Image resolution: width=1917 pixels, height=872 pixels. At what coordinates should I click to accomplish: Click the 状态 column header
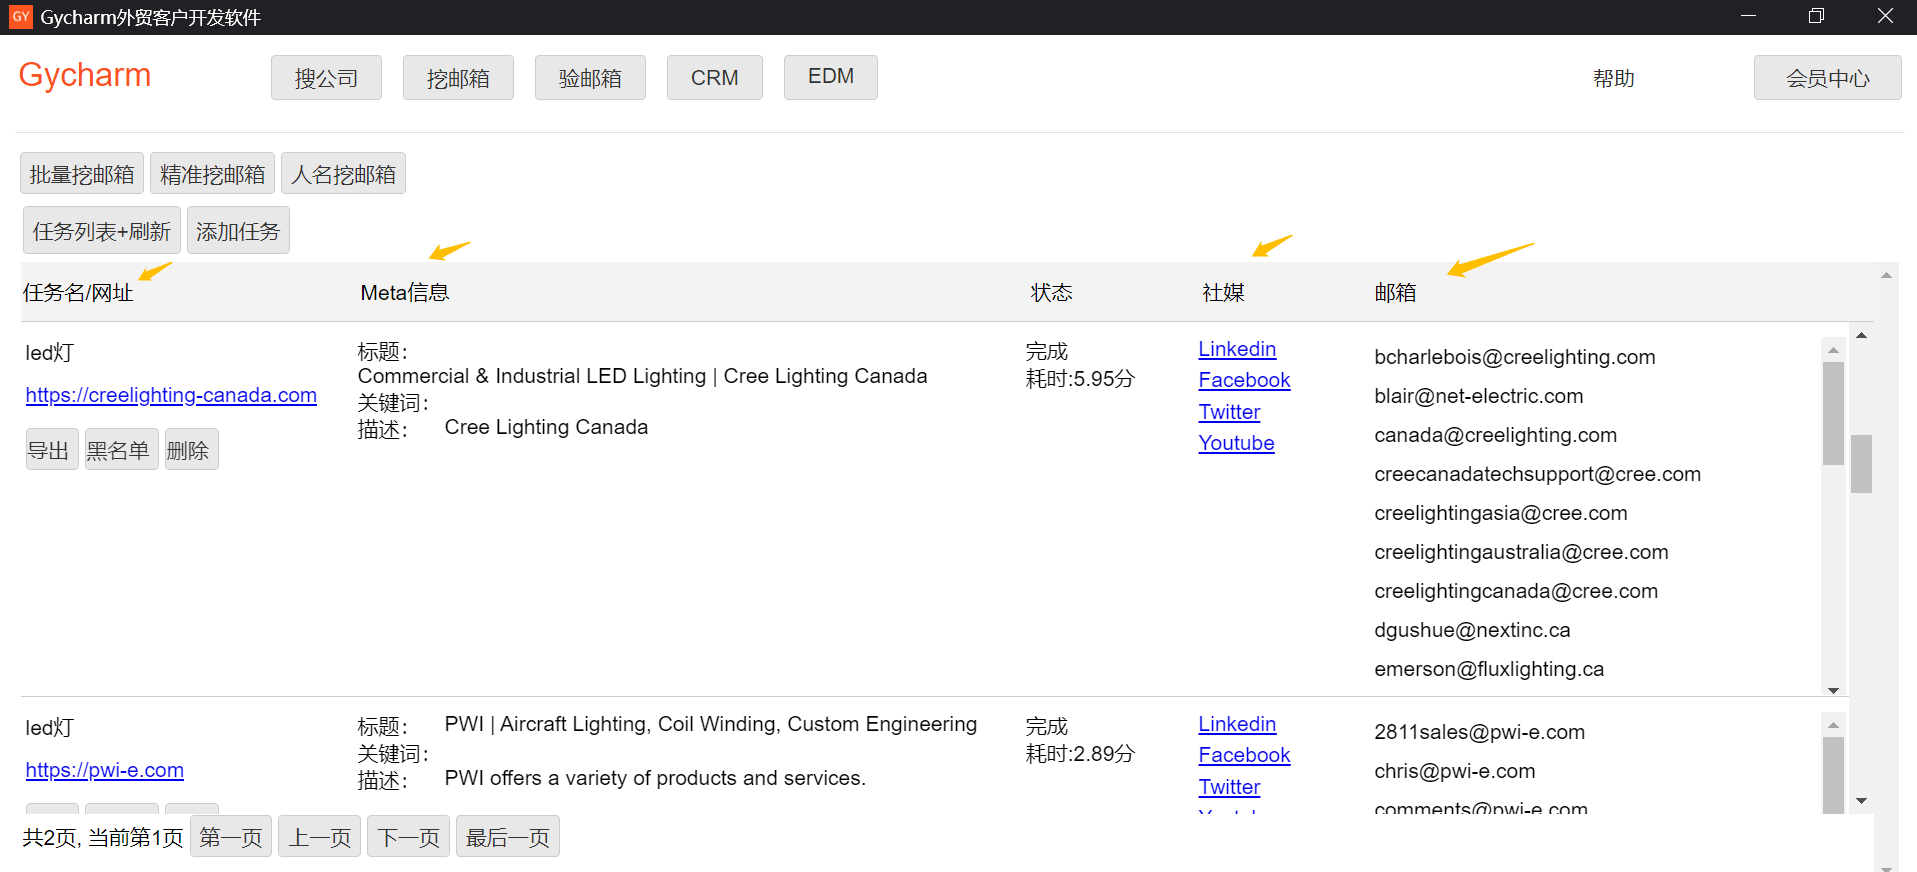[x=1051, y=292]
